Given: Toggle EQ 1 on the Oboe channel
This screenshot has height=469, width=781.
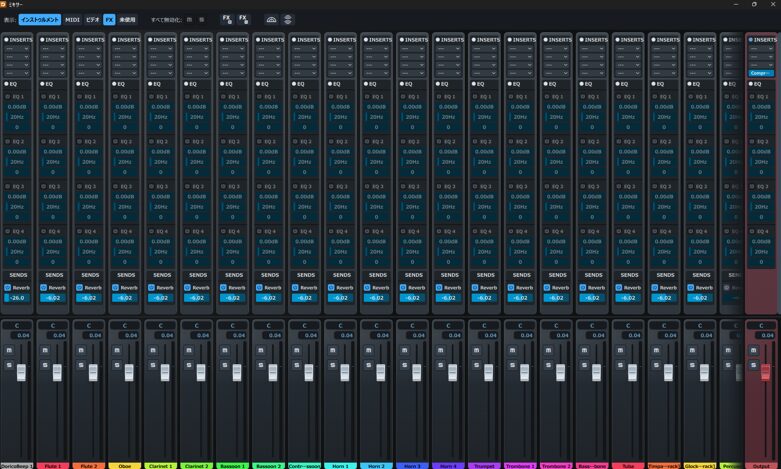Looking at the screenshot, I should [113, 96].
